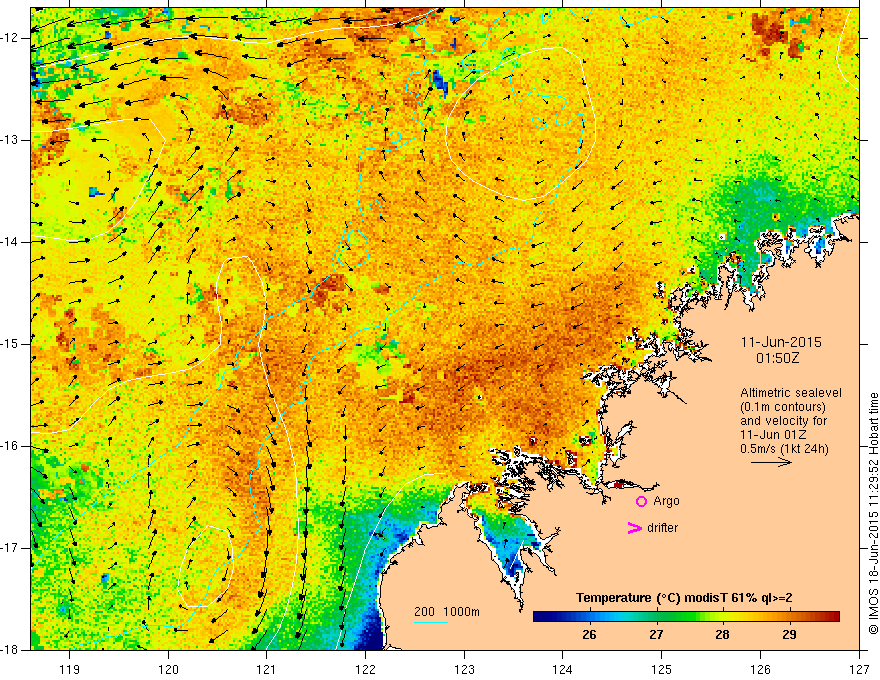880x680 pixels.
Task: Click the '126' longitude axis label
Action: 760,669
